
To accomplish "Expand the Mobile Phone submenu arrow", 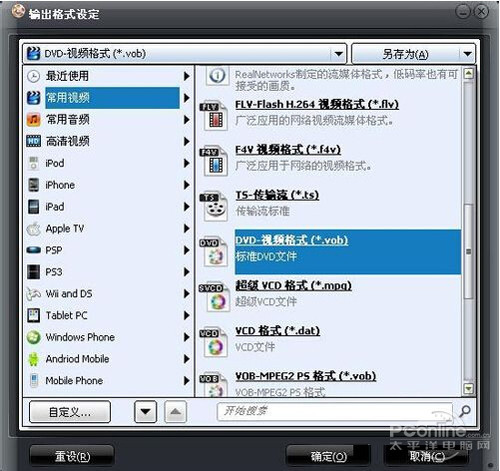I will pyautogui.click(x=187, y=381).
